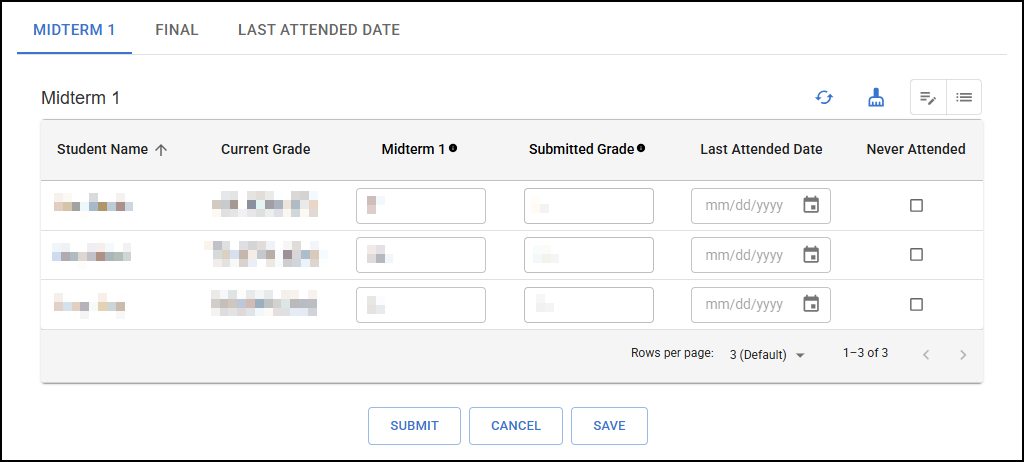Switch to the FINAL tab
This screenshot has width=1024, height=462.
[177, 30]
